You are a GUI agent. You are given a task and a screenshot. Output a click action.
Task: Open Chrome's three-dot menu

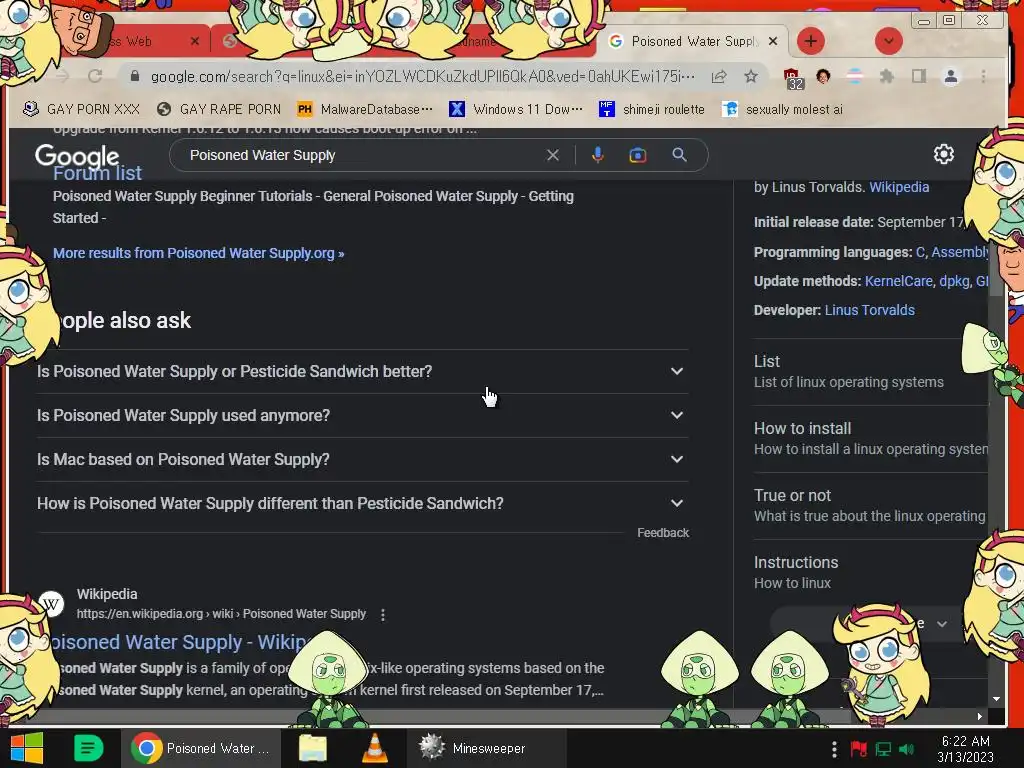[984, 76]
